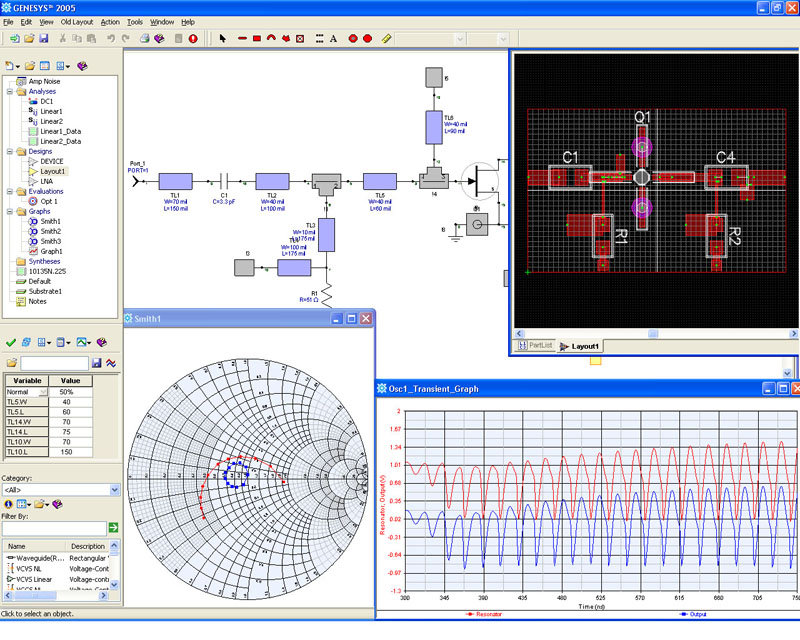Select the arrow pointer tool

pyautogui.click(x=222, y=38)
